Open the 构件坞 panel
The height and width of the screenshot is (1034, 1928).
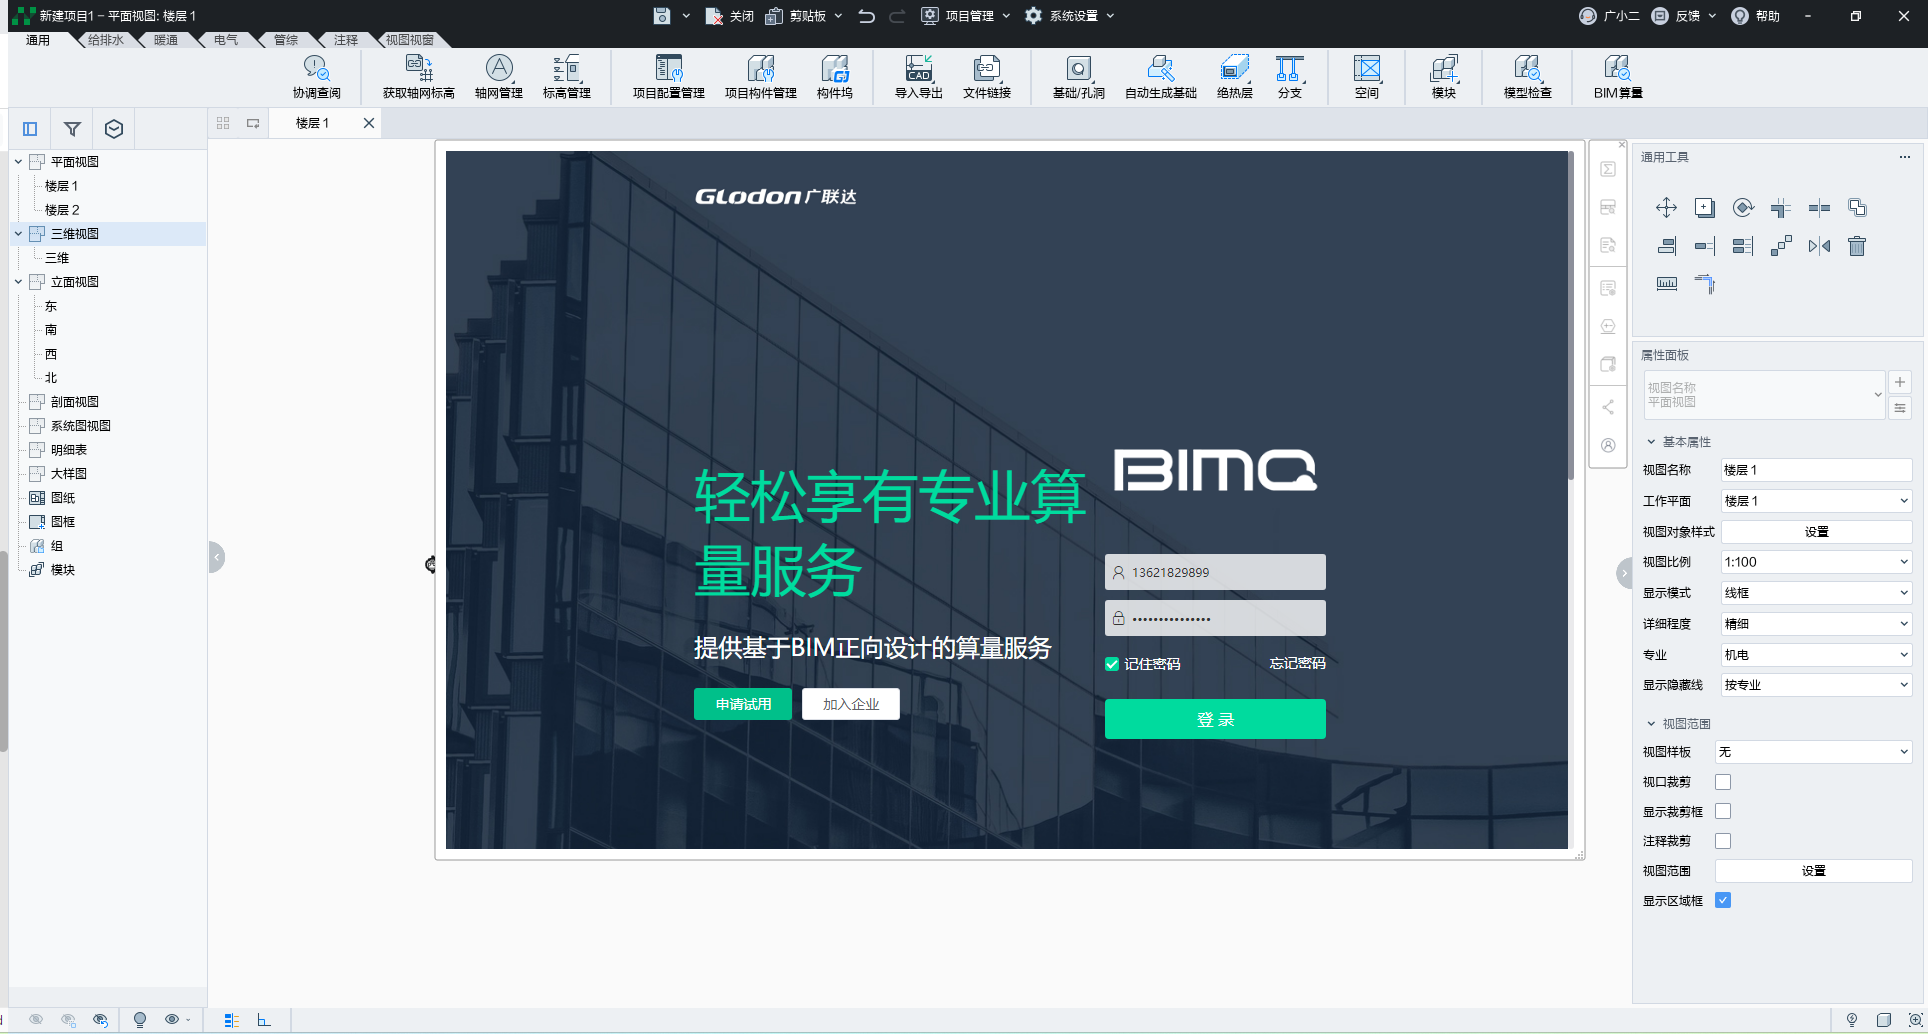click(x=836, y=77)
